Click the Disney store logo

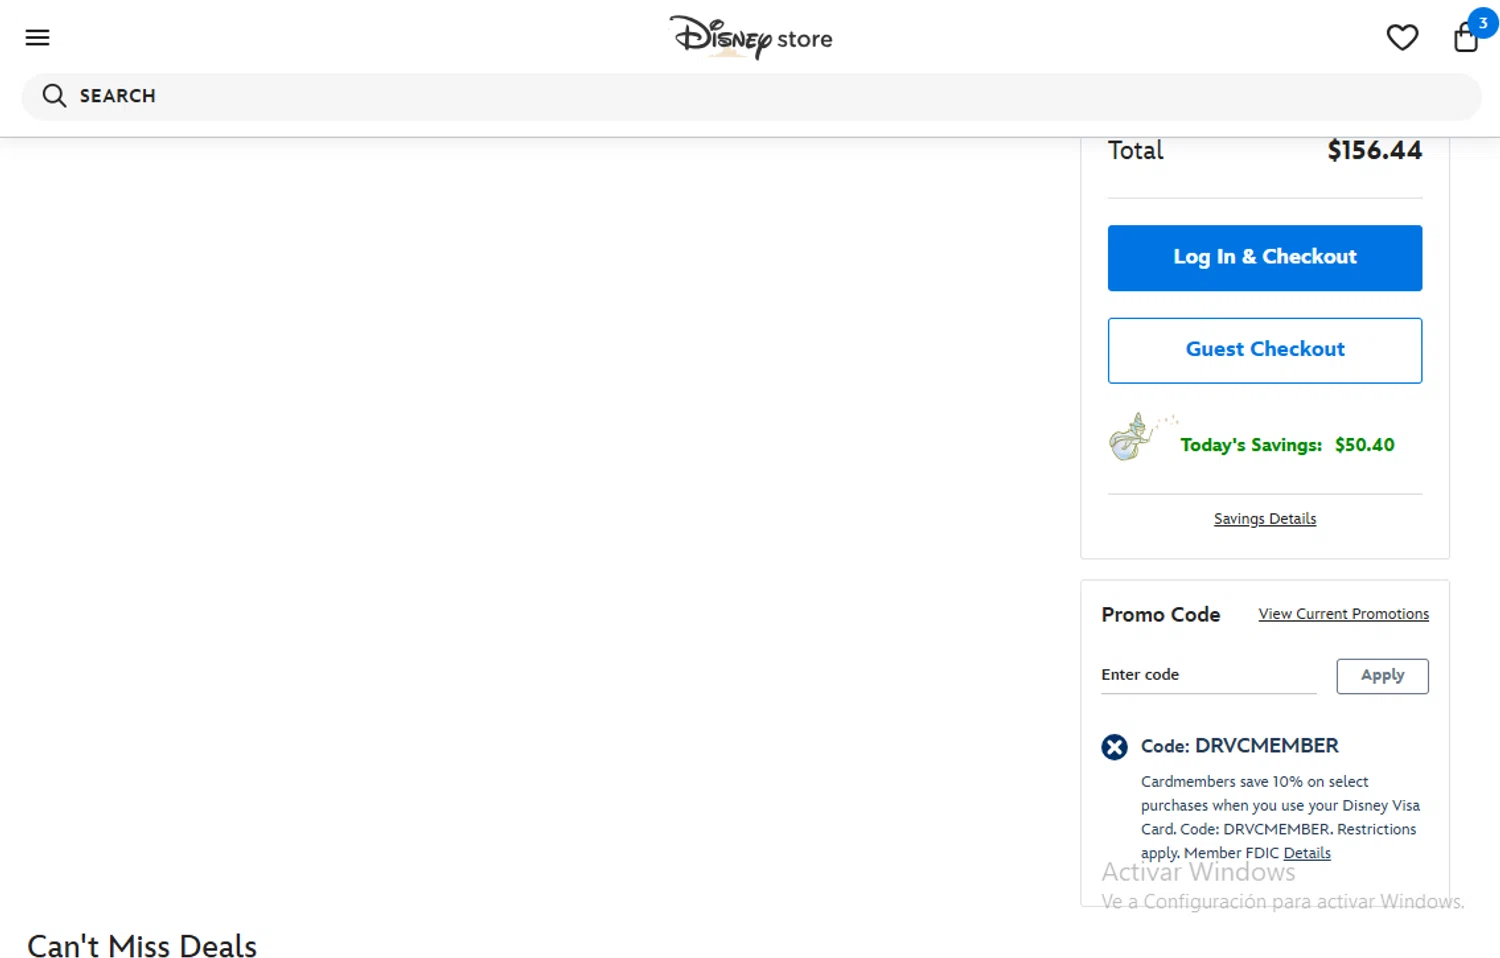tap(750, 38)
